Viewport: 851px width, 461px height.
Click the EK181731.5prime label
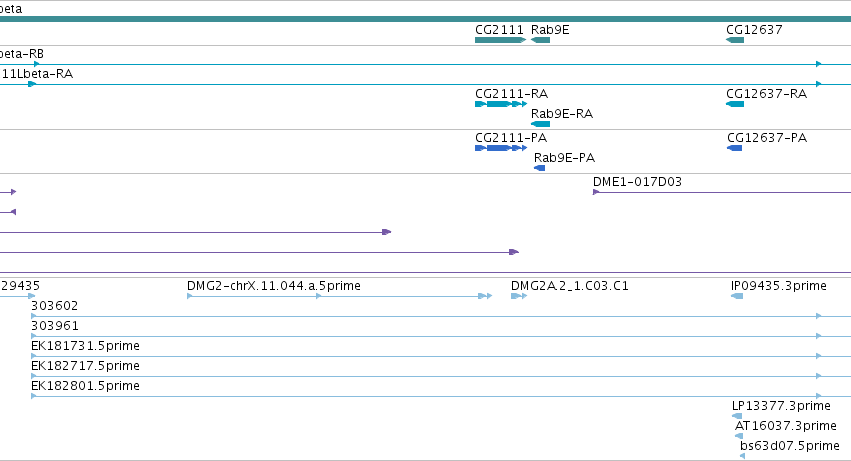[x=85, y=346]
